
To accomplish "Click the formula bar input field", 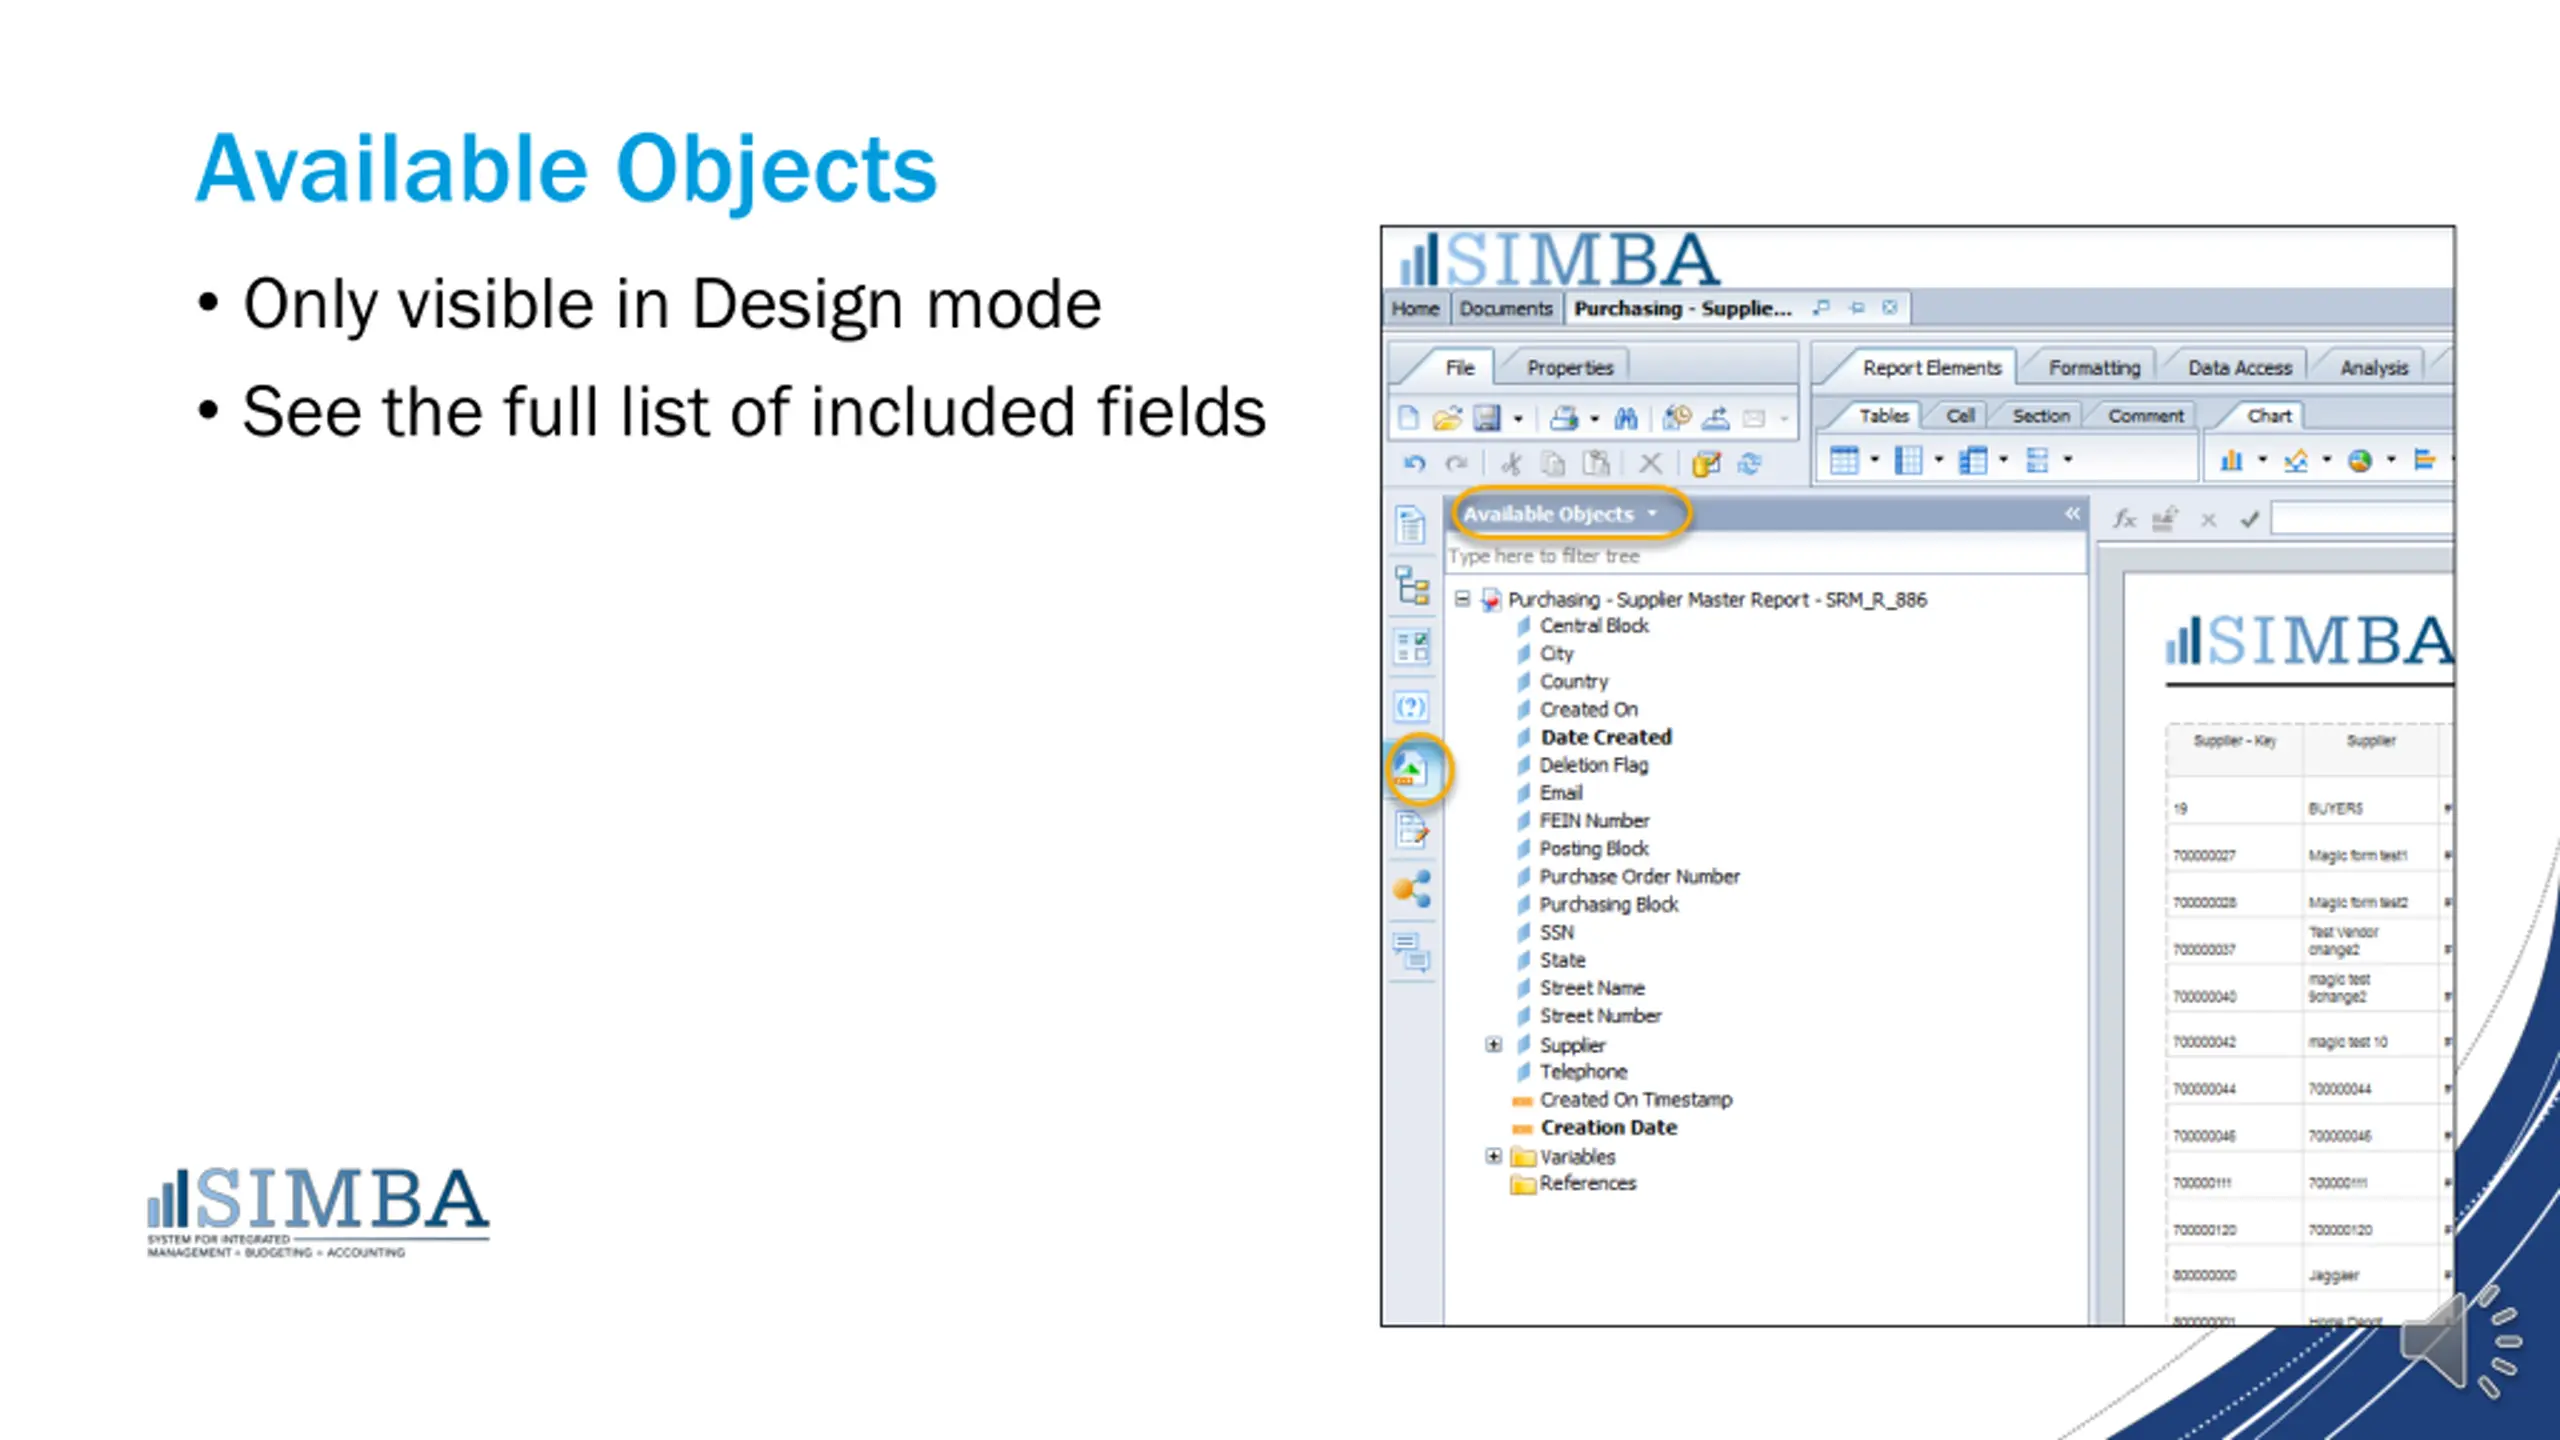I will tap(2363, 519).
